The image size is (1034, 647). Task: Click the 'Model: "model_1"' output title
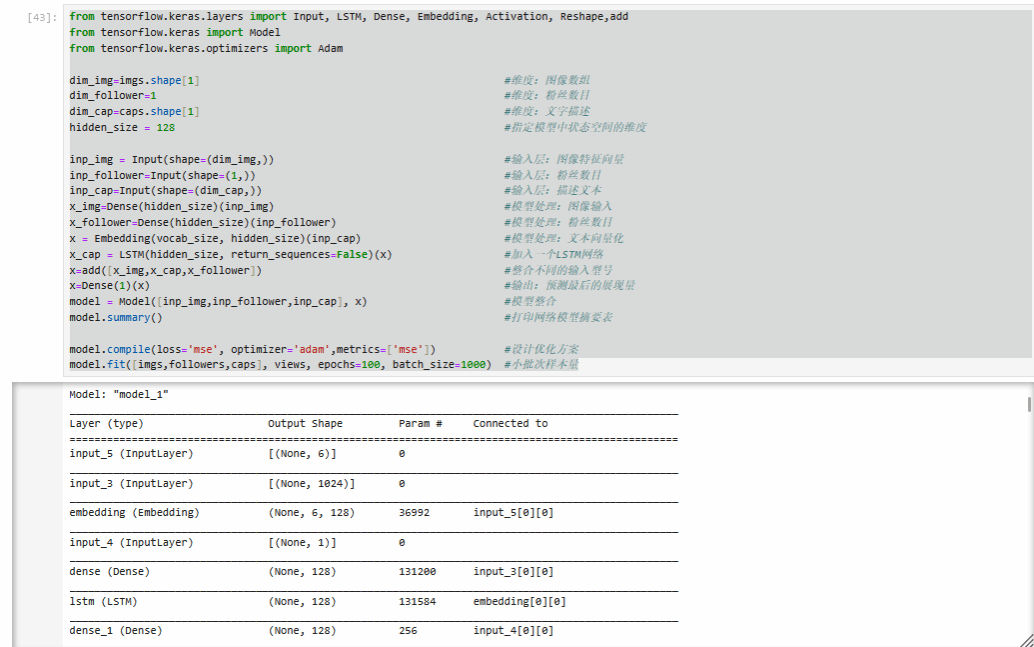(119, 394)
